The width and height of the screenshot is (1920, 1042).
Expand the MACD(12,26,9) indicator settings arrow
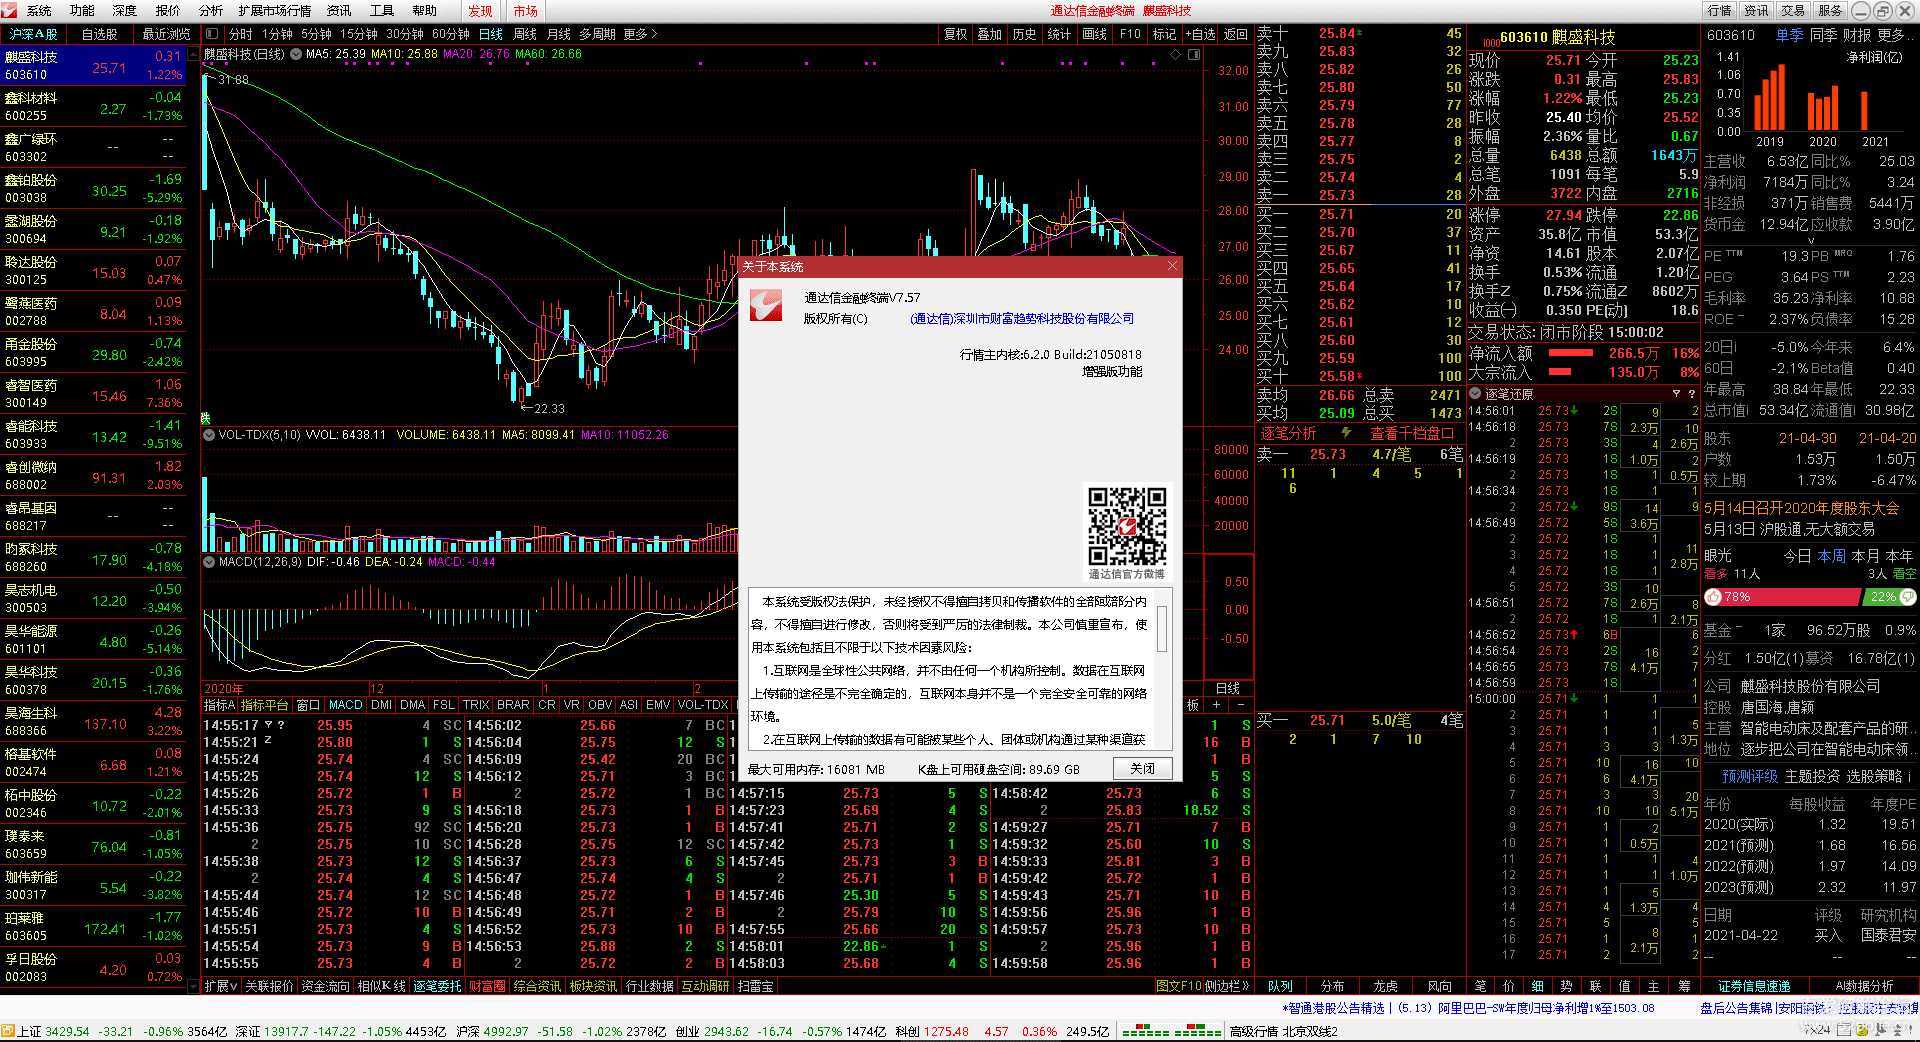point(209,562)
